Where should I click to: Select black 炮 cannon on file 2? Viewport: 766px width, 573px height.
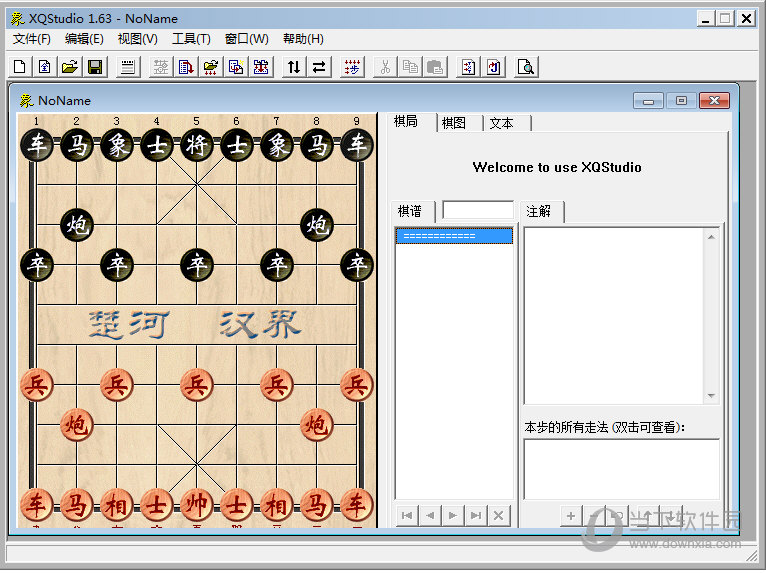click(77, 225)
